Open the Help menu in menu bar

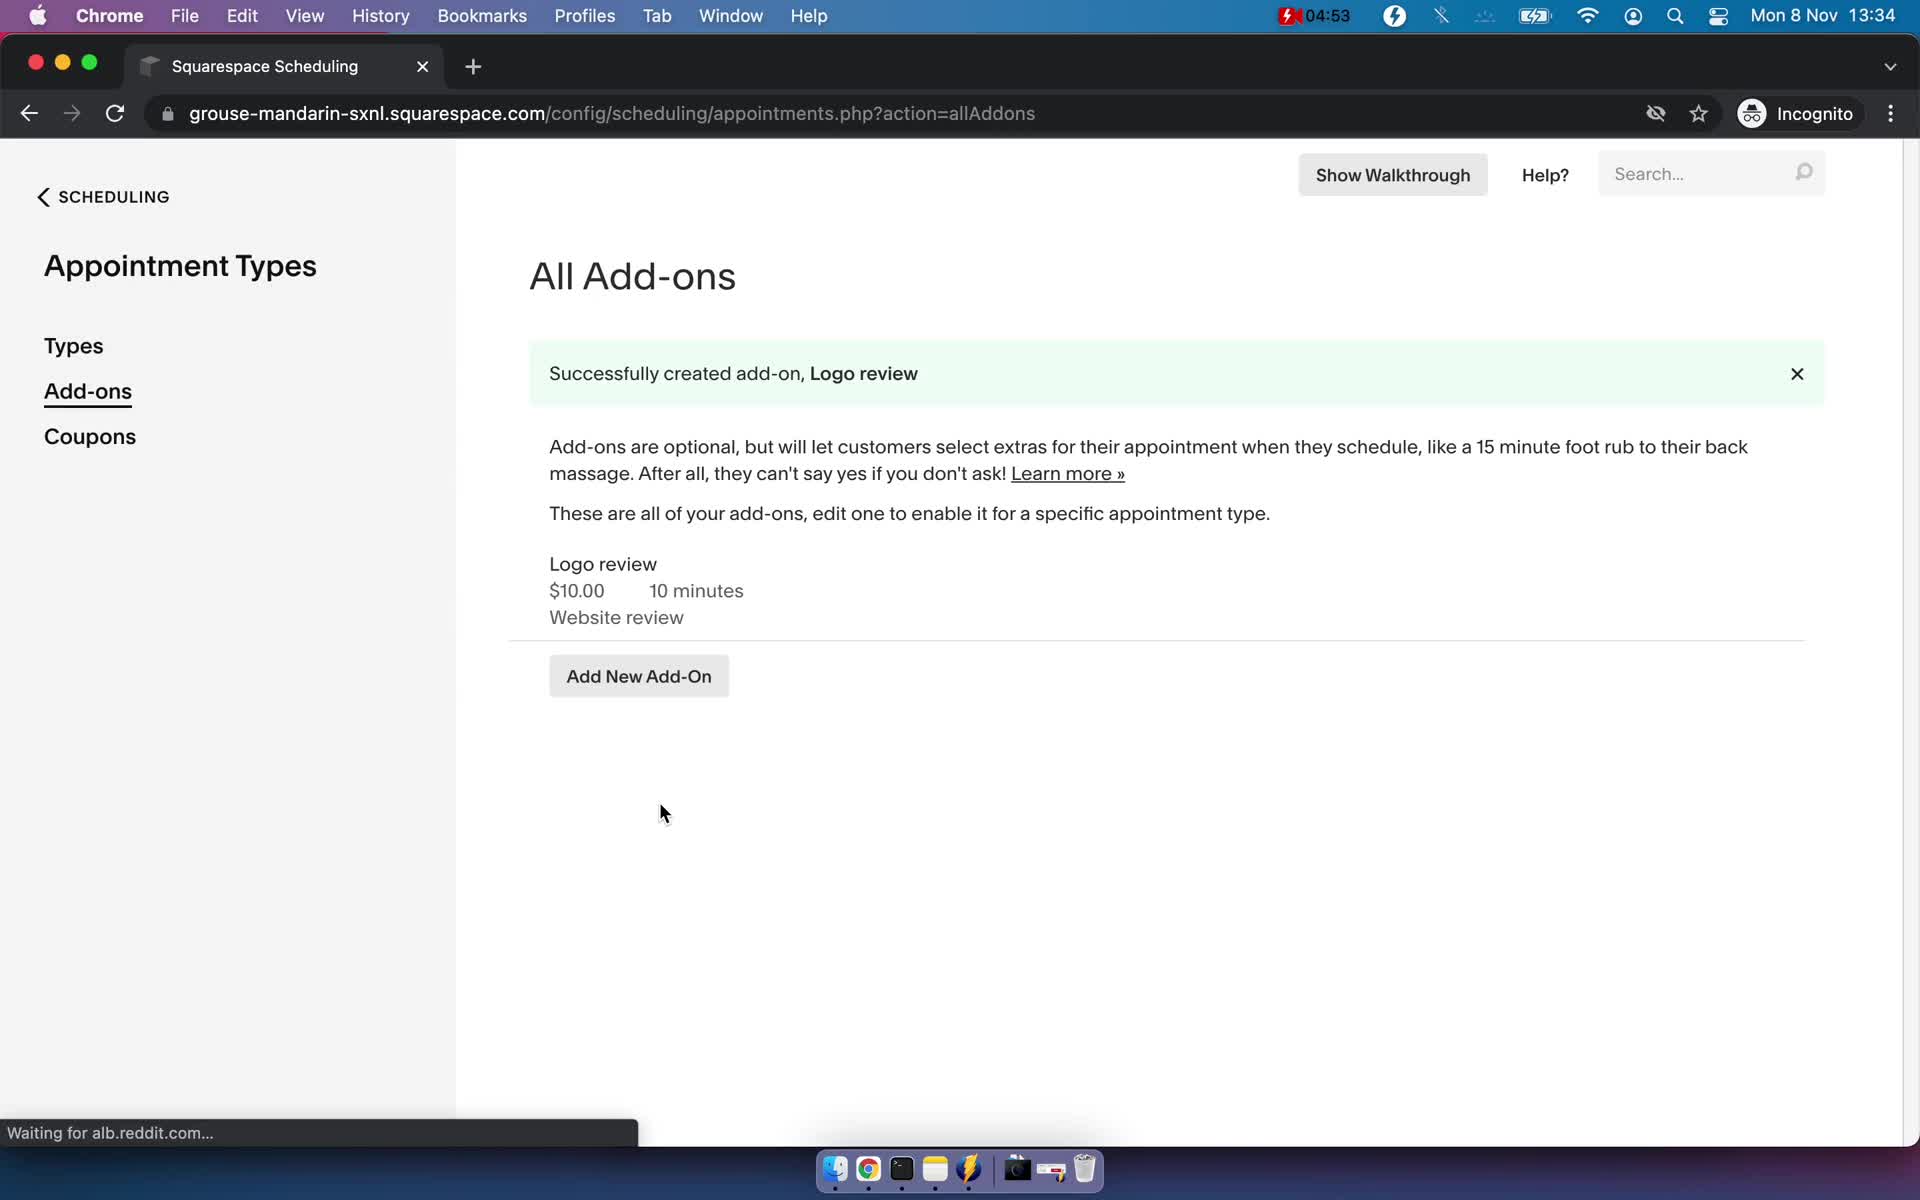tap(809, 16)
